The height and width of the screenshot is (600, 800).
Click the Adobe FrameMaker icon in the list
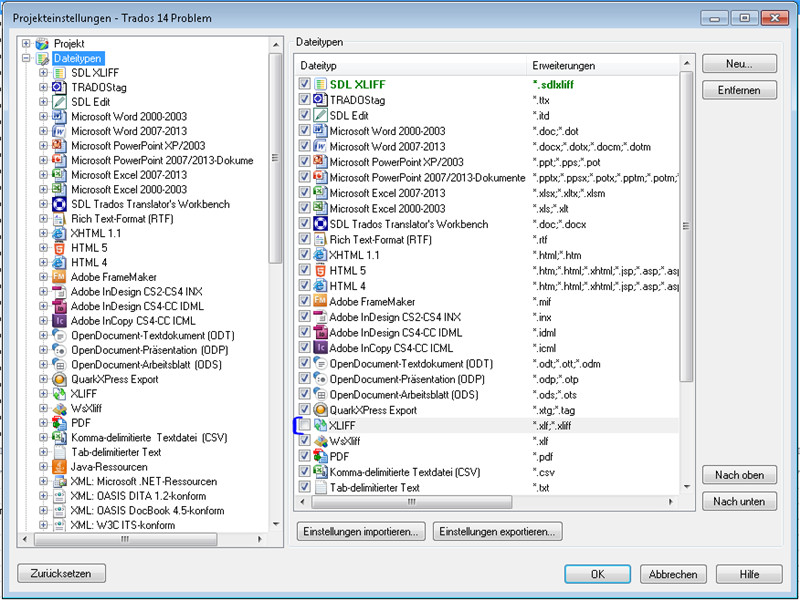click(x=320, y=302)
